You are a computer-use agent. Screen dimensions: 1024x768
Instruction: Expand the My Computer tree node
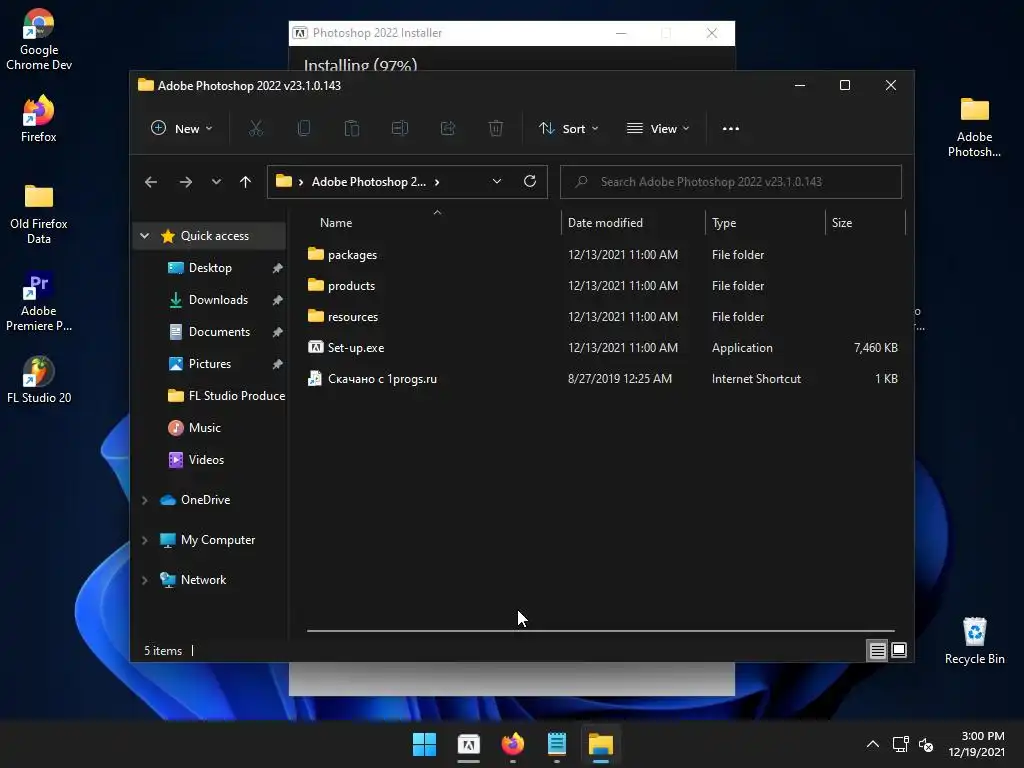pos(145,540)
